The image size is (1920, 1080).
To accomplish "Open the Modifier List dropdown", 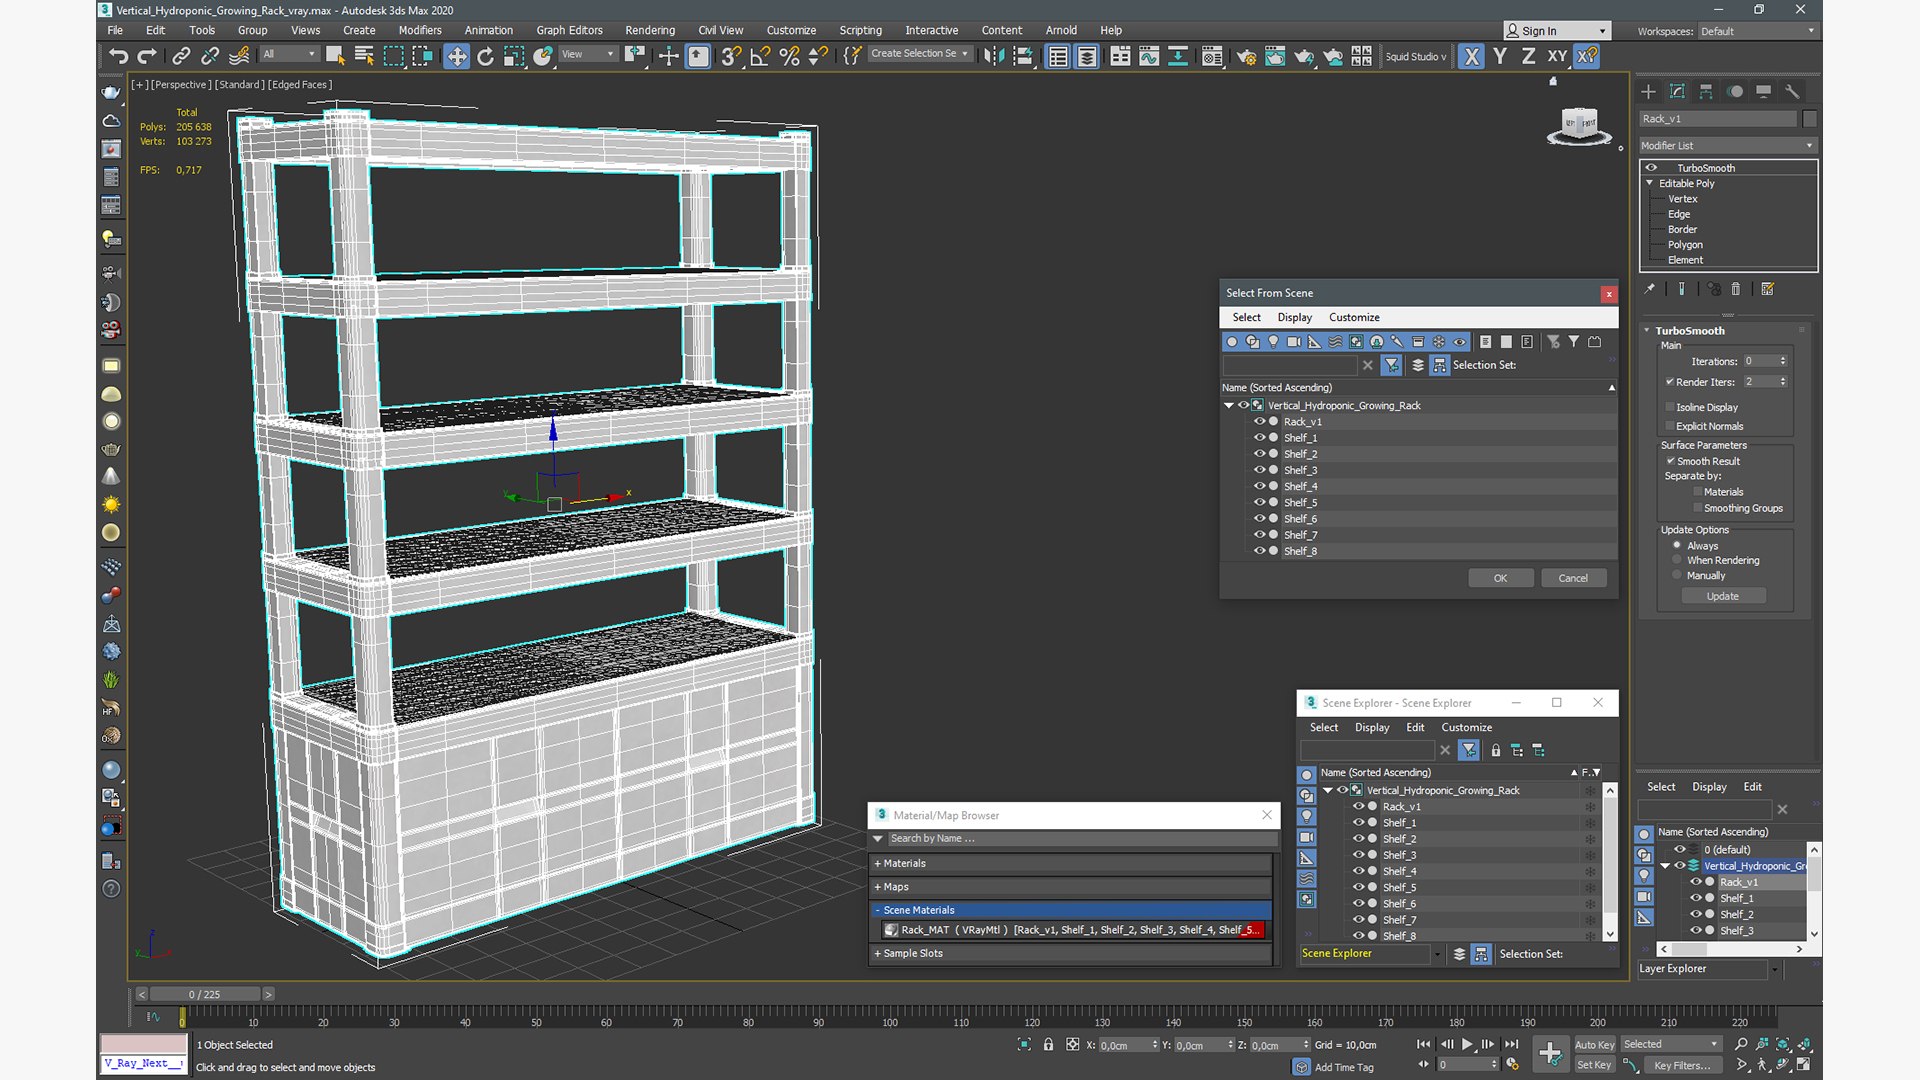I will (1728, 146).
